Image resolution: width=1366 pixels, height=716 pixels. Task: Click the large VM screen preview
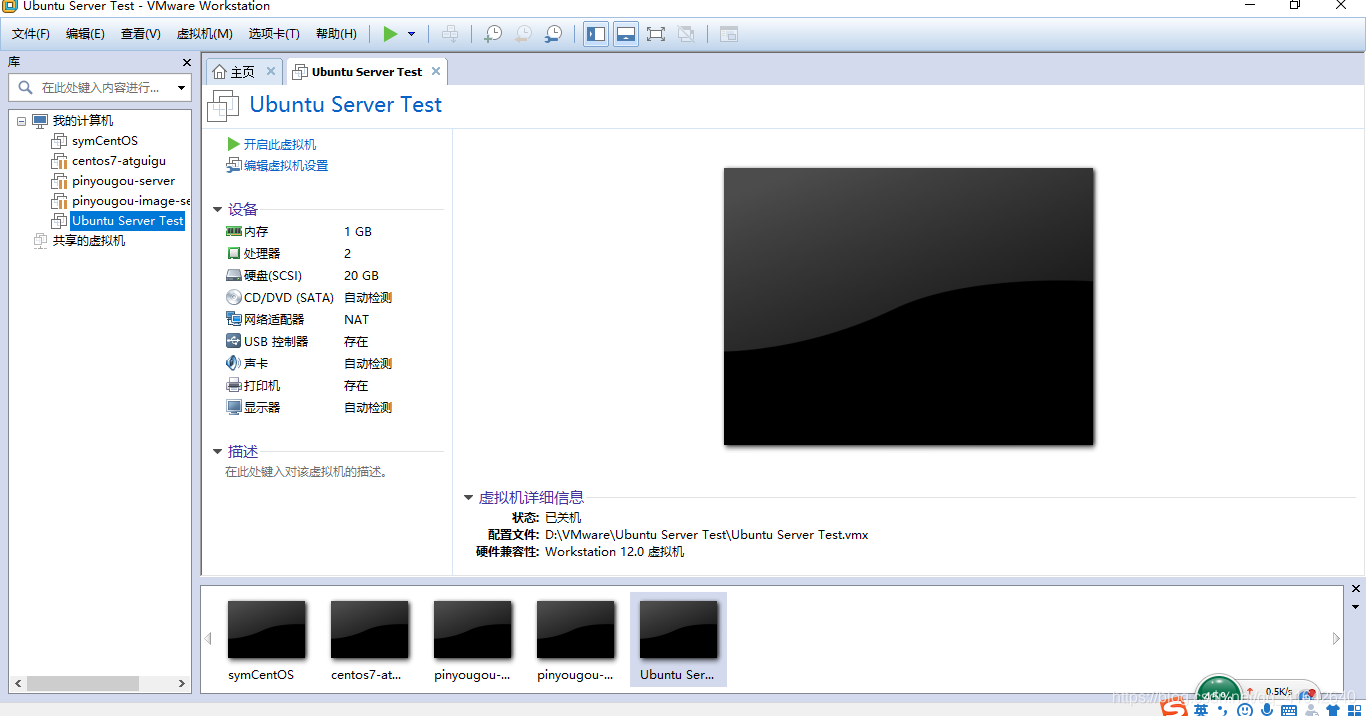pos(909,306)
